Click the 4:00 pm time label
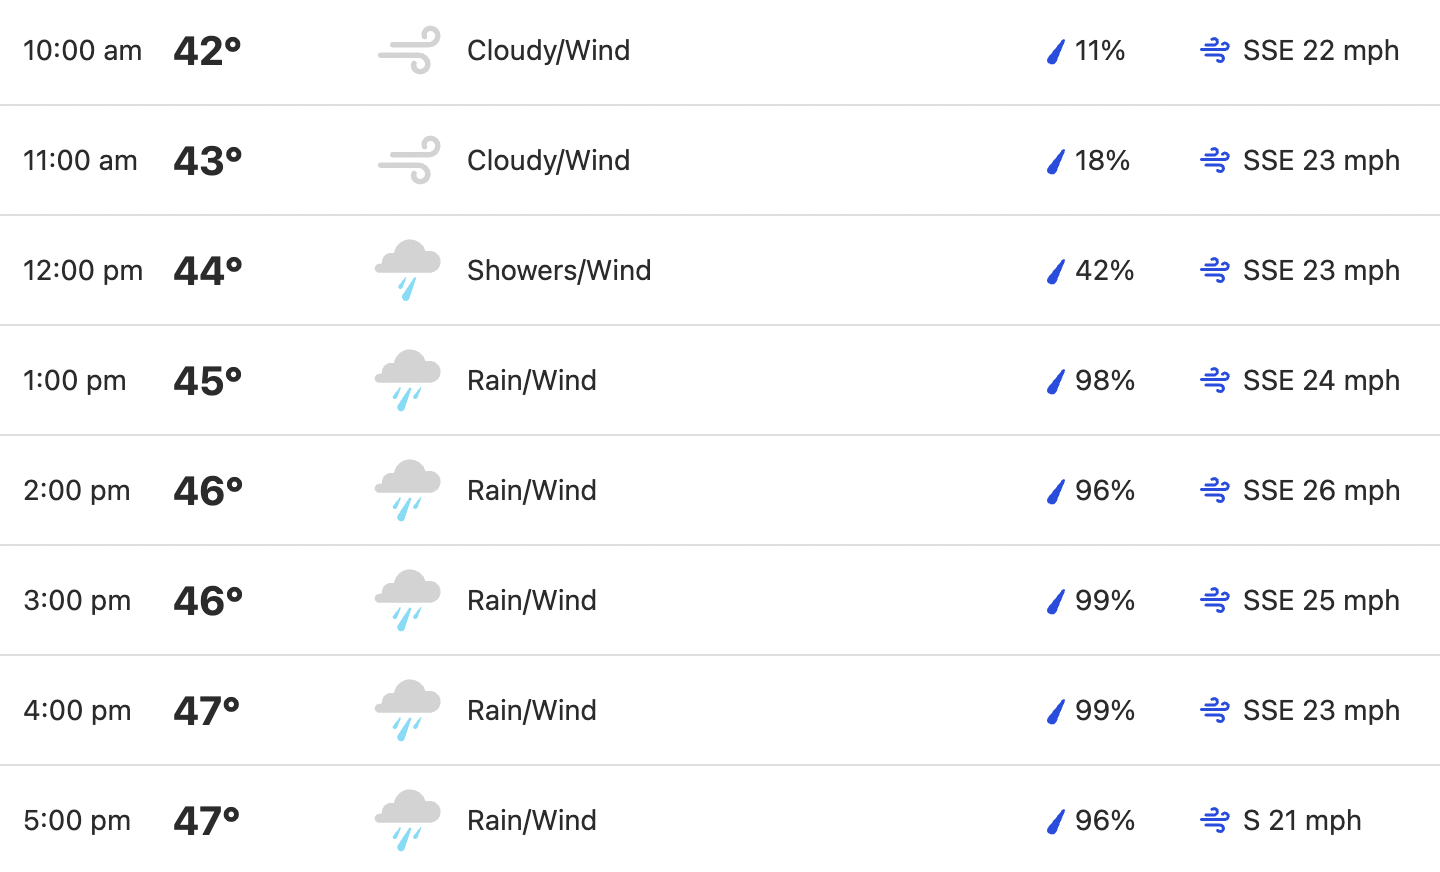The width and height of the screenshot is (1440, 872). pos(77,710)
